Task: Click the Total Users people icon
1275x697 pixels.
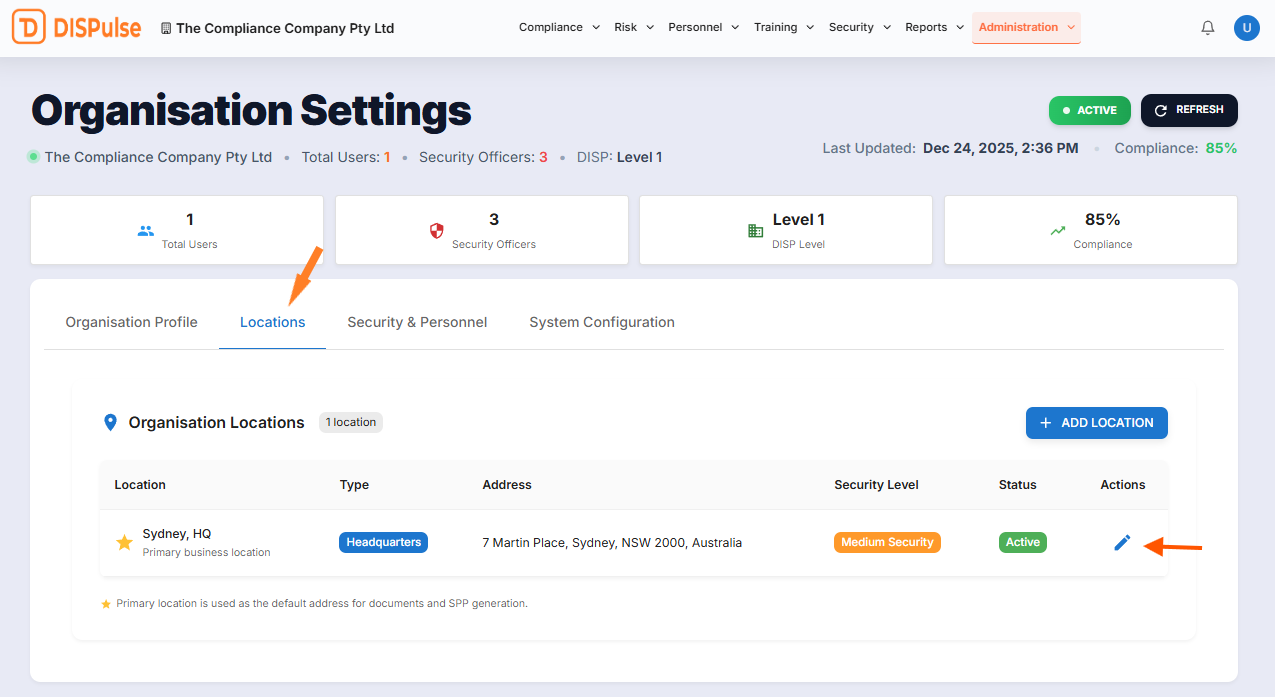Action: point(146,230)
